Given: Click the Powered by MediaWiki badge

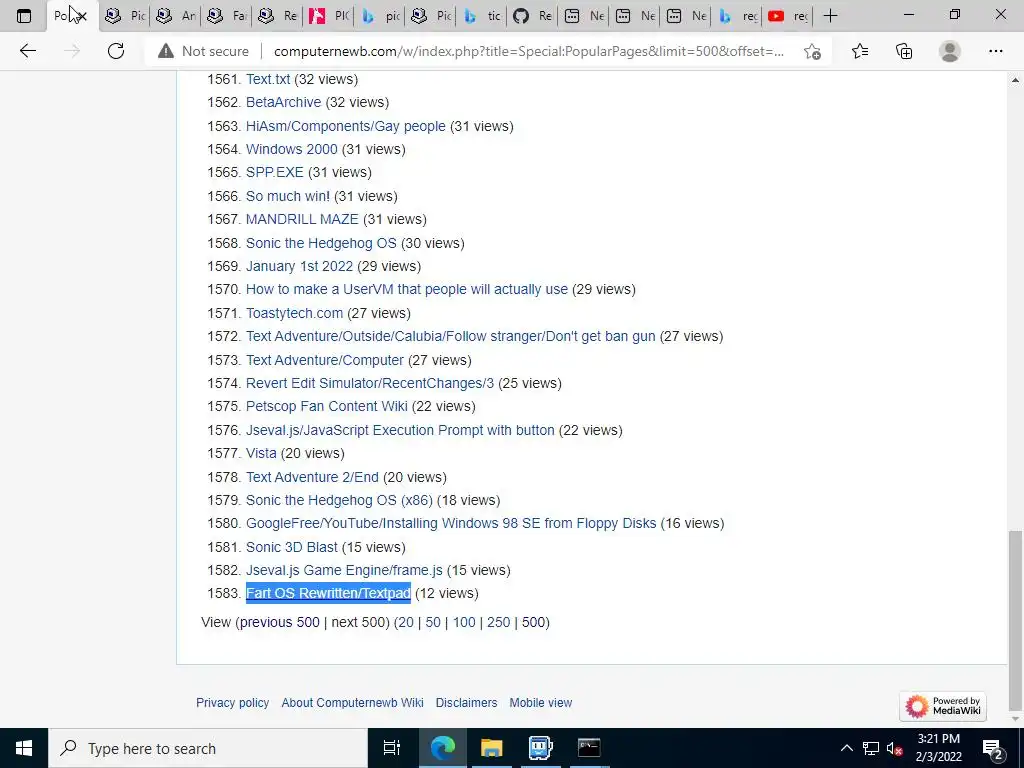Looking at the screenshot, I should click(943, 706).
